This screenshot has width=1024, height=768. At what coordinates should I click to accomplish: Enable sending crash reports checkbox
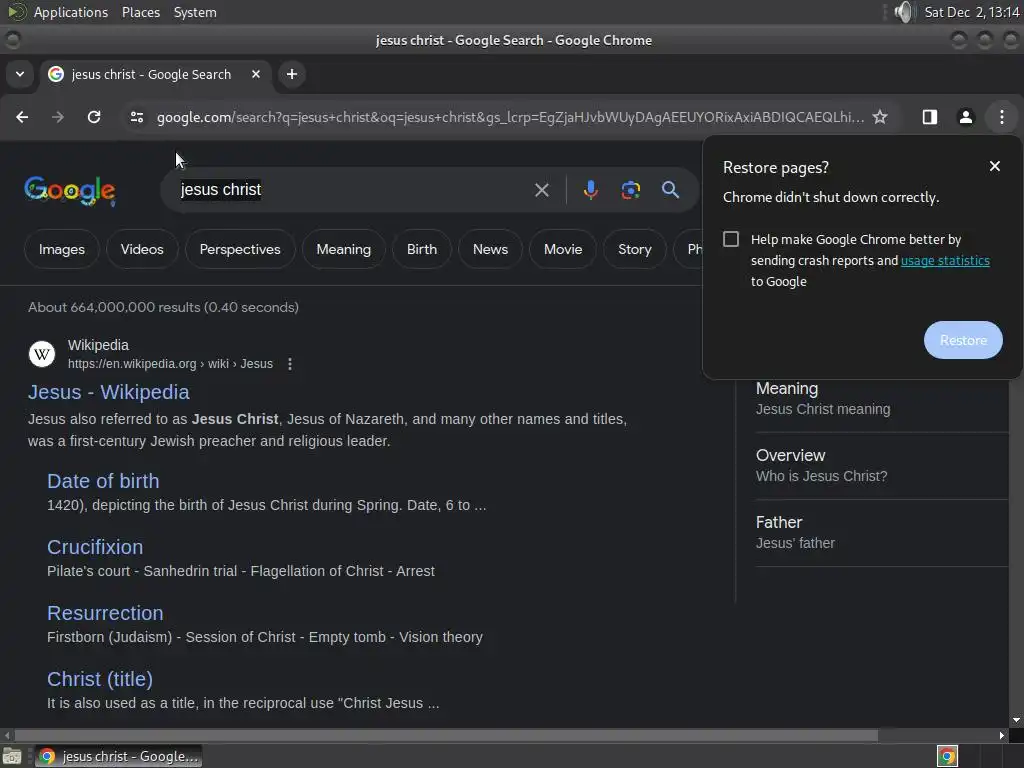click(x=731, y=239)
